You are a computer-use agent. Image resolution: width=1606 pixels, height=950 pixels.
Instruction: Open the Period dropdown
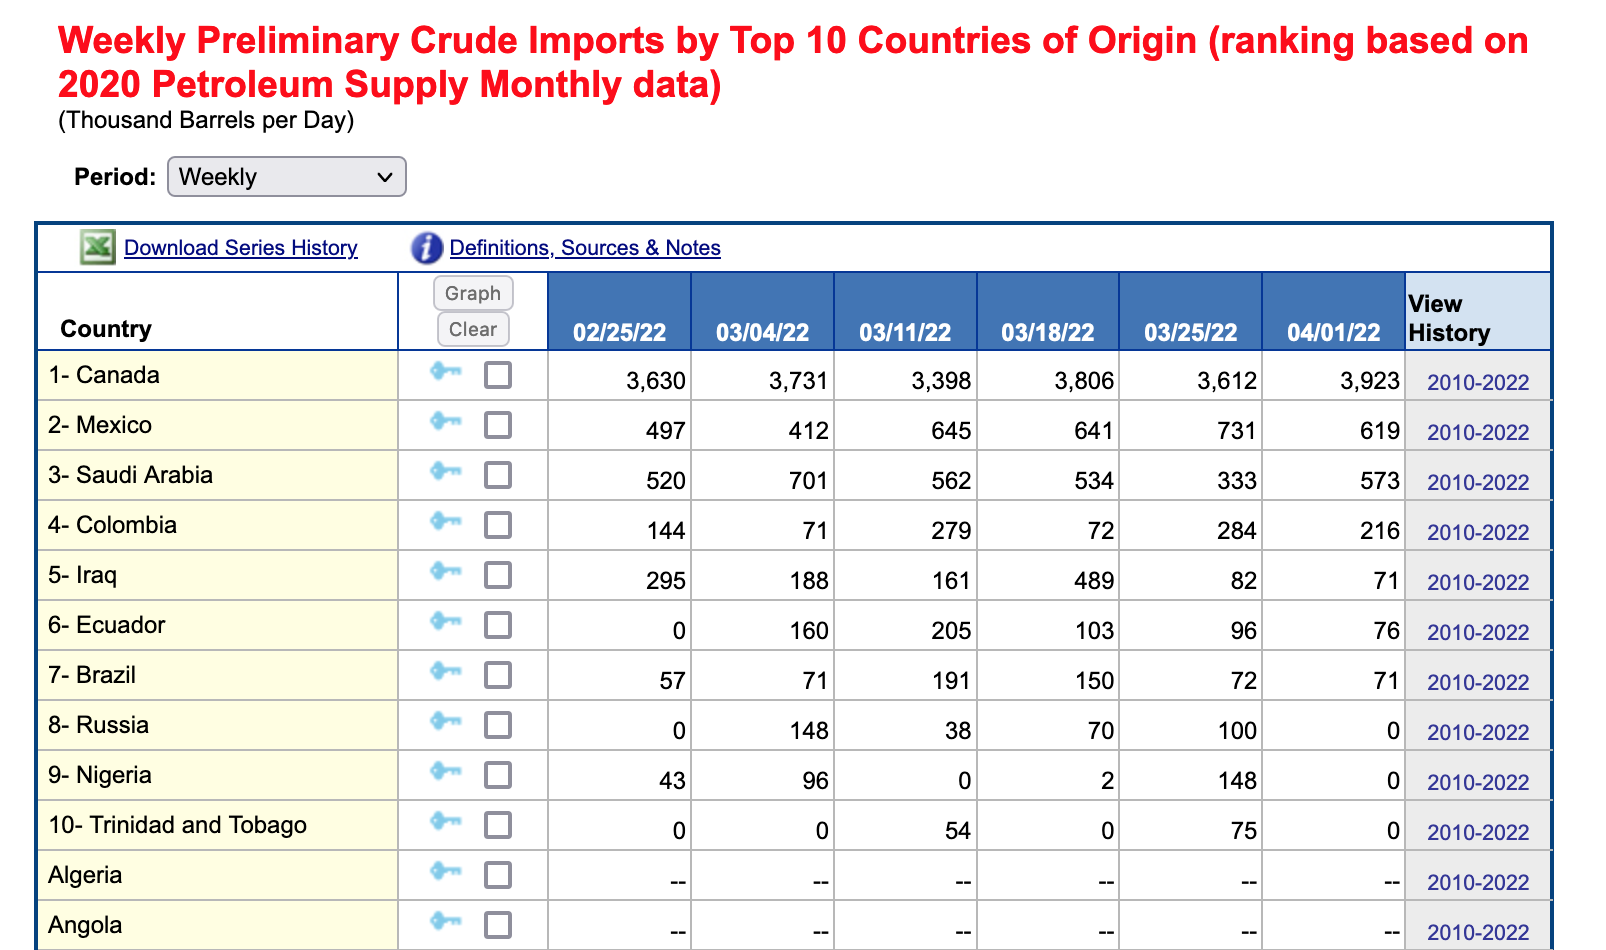click(x=286, y=177)
